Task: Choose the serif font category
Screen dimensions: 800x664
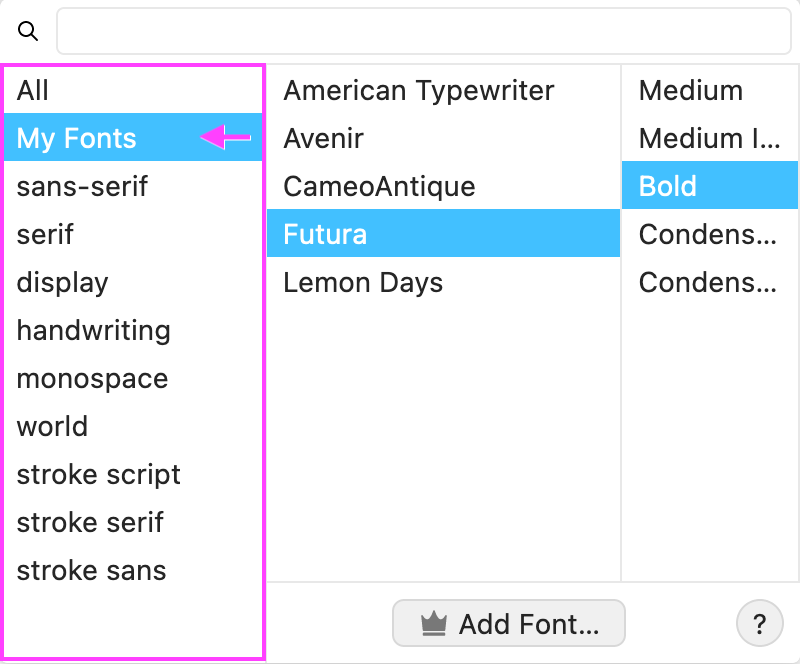Action: tap(45, 235)
